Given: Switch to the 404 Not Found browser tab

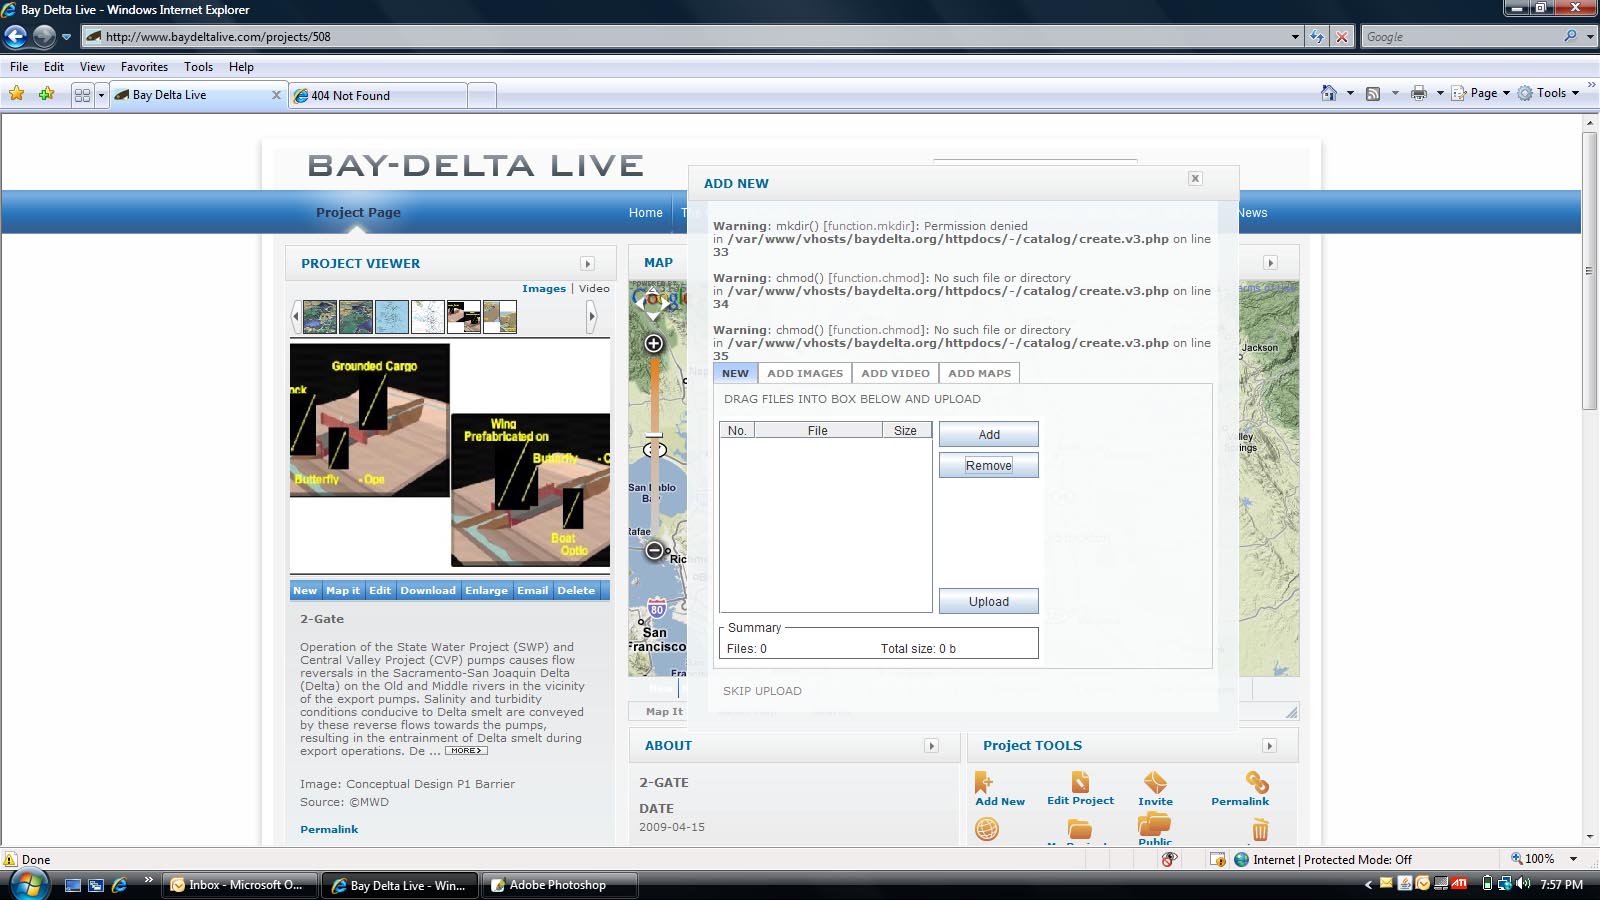Looking at the screenshot, I should tap(378, 95).
